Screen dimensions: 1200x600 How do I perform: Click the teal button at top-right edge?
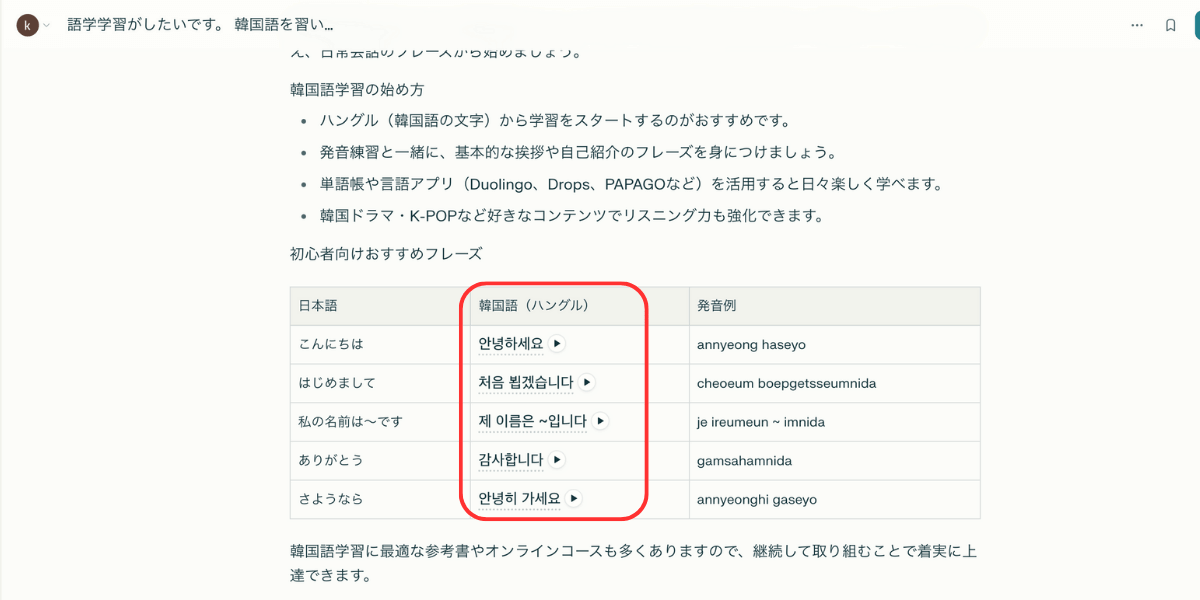point(1193,25)
